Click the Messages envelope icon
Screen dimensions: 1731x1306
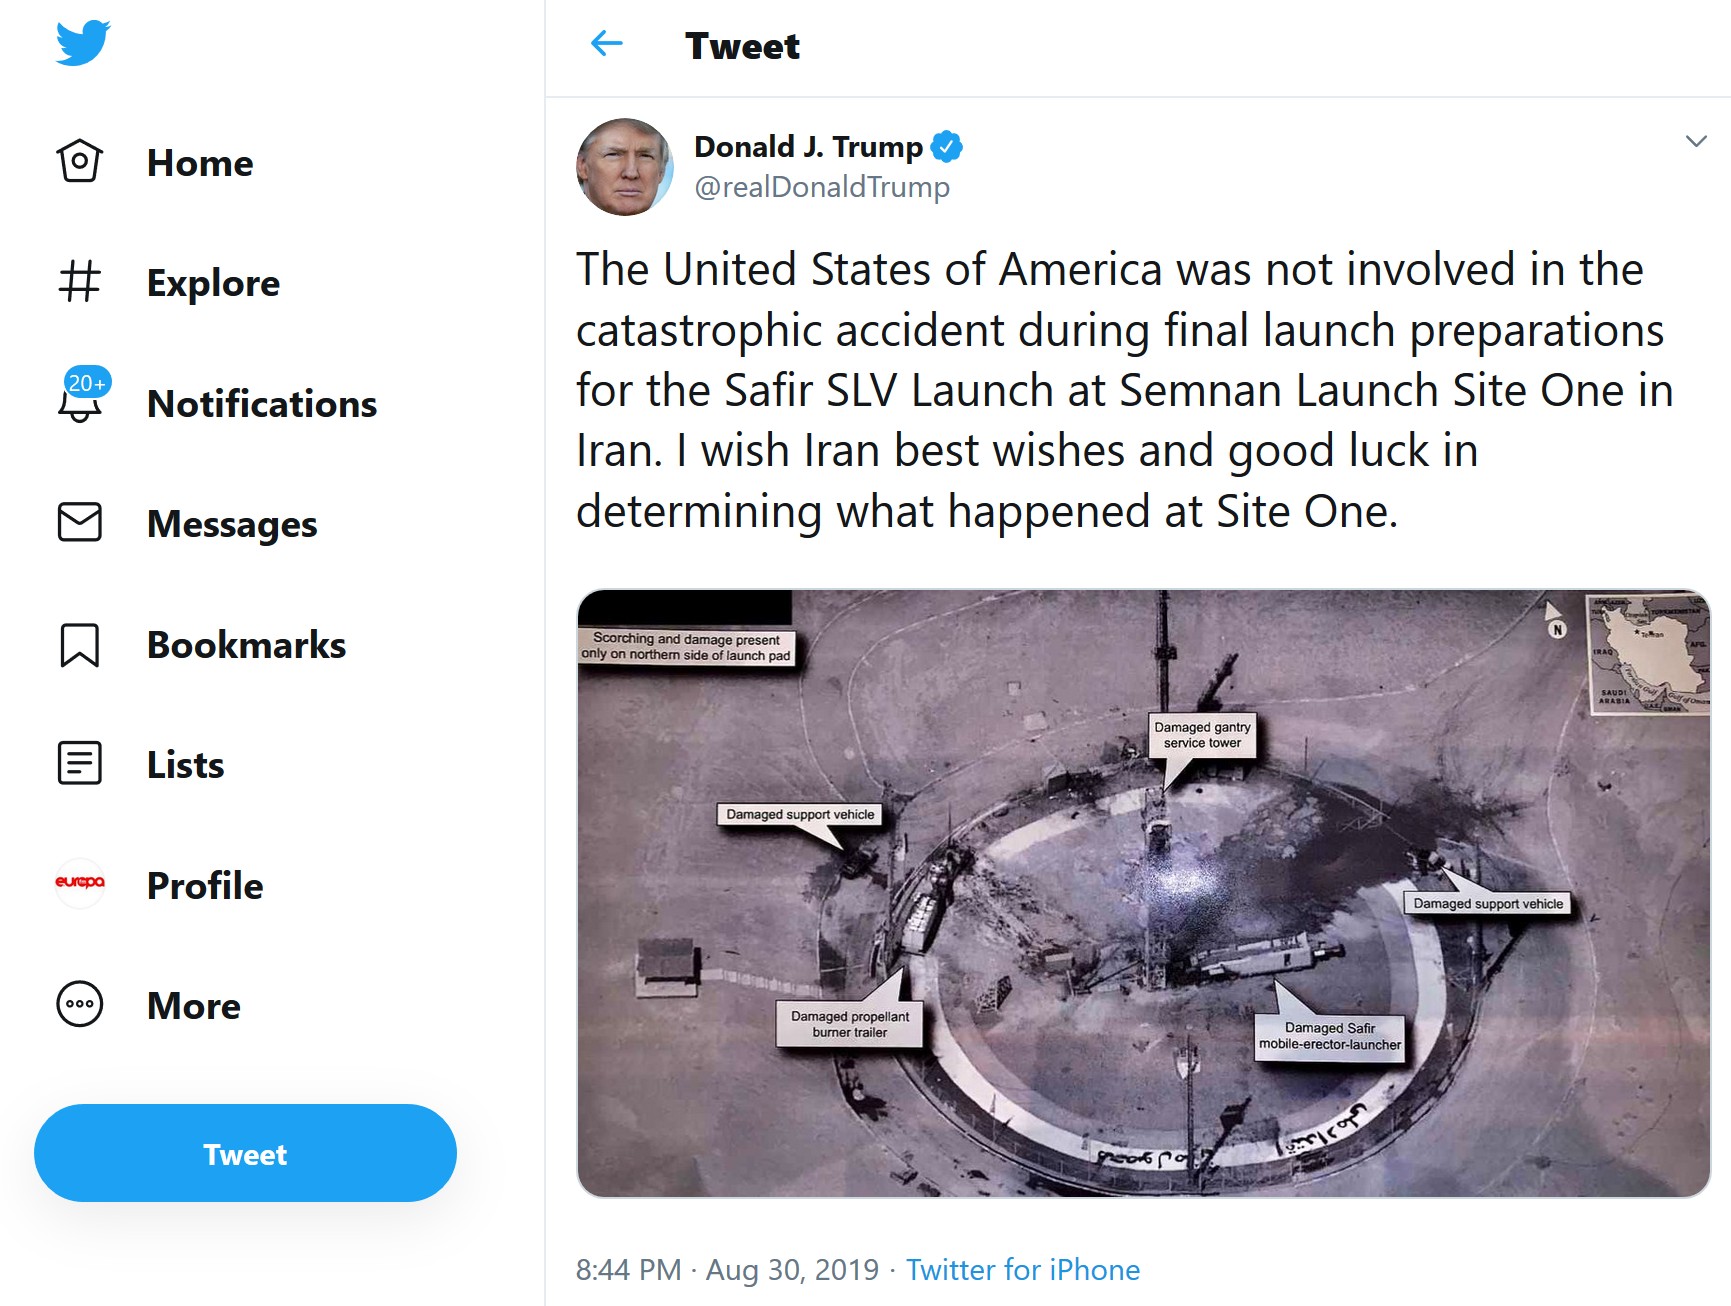click(x=80, y=523)
